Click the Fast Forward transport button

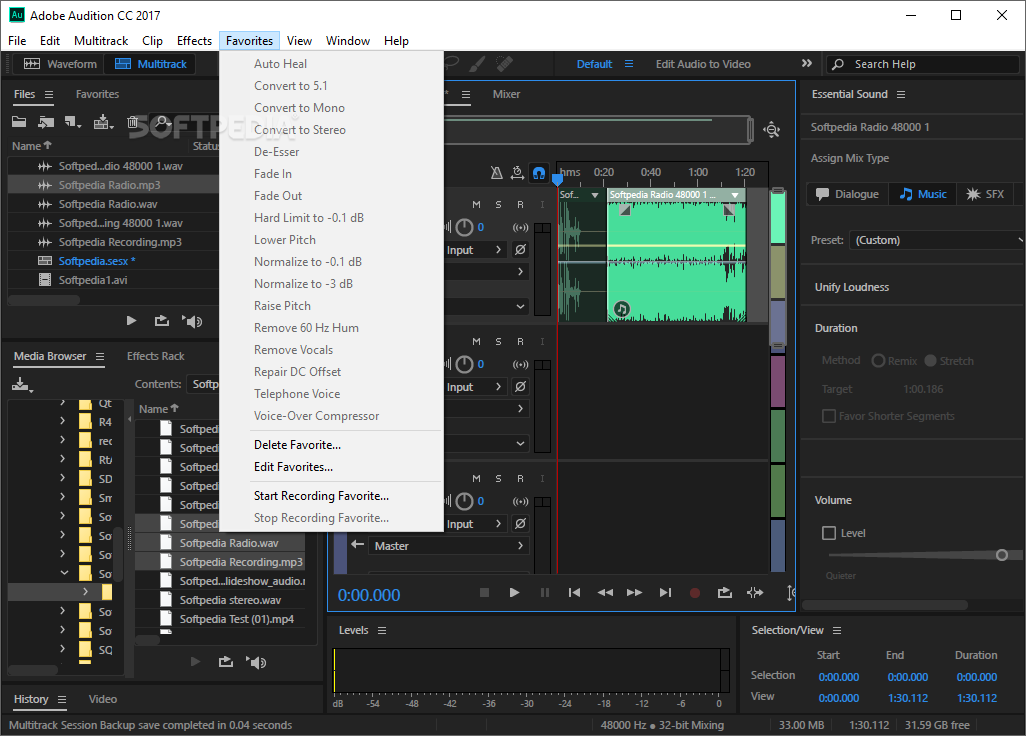click(634, 593)
